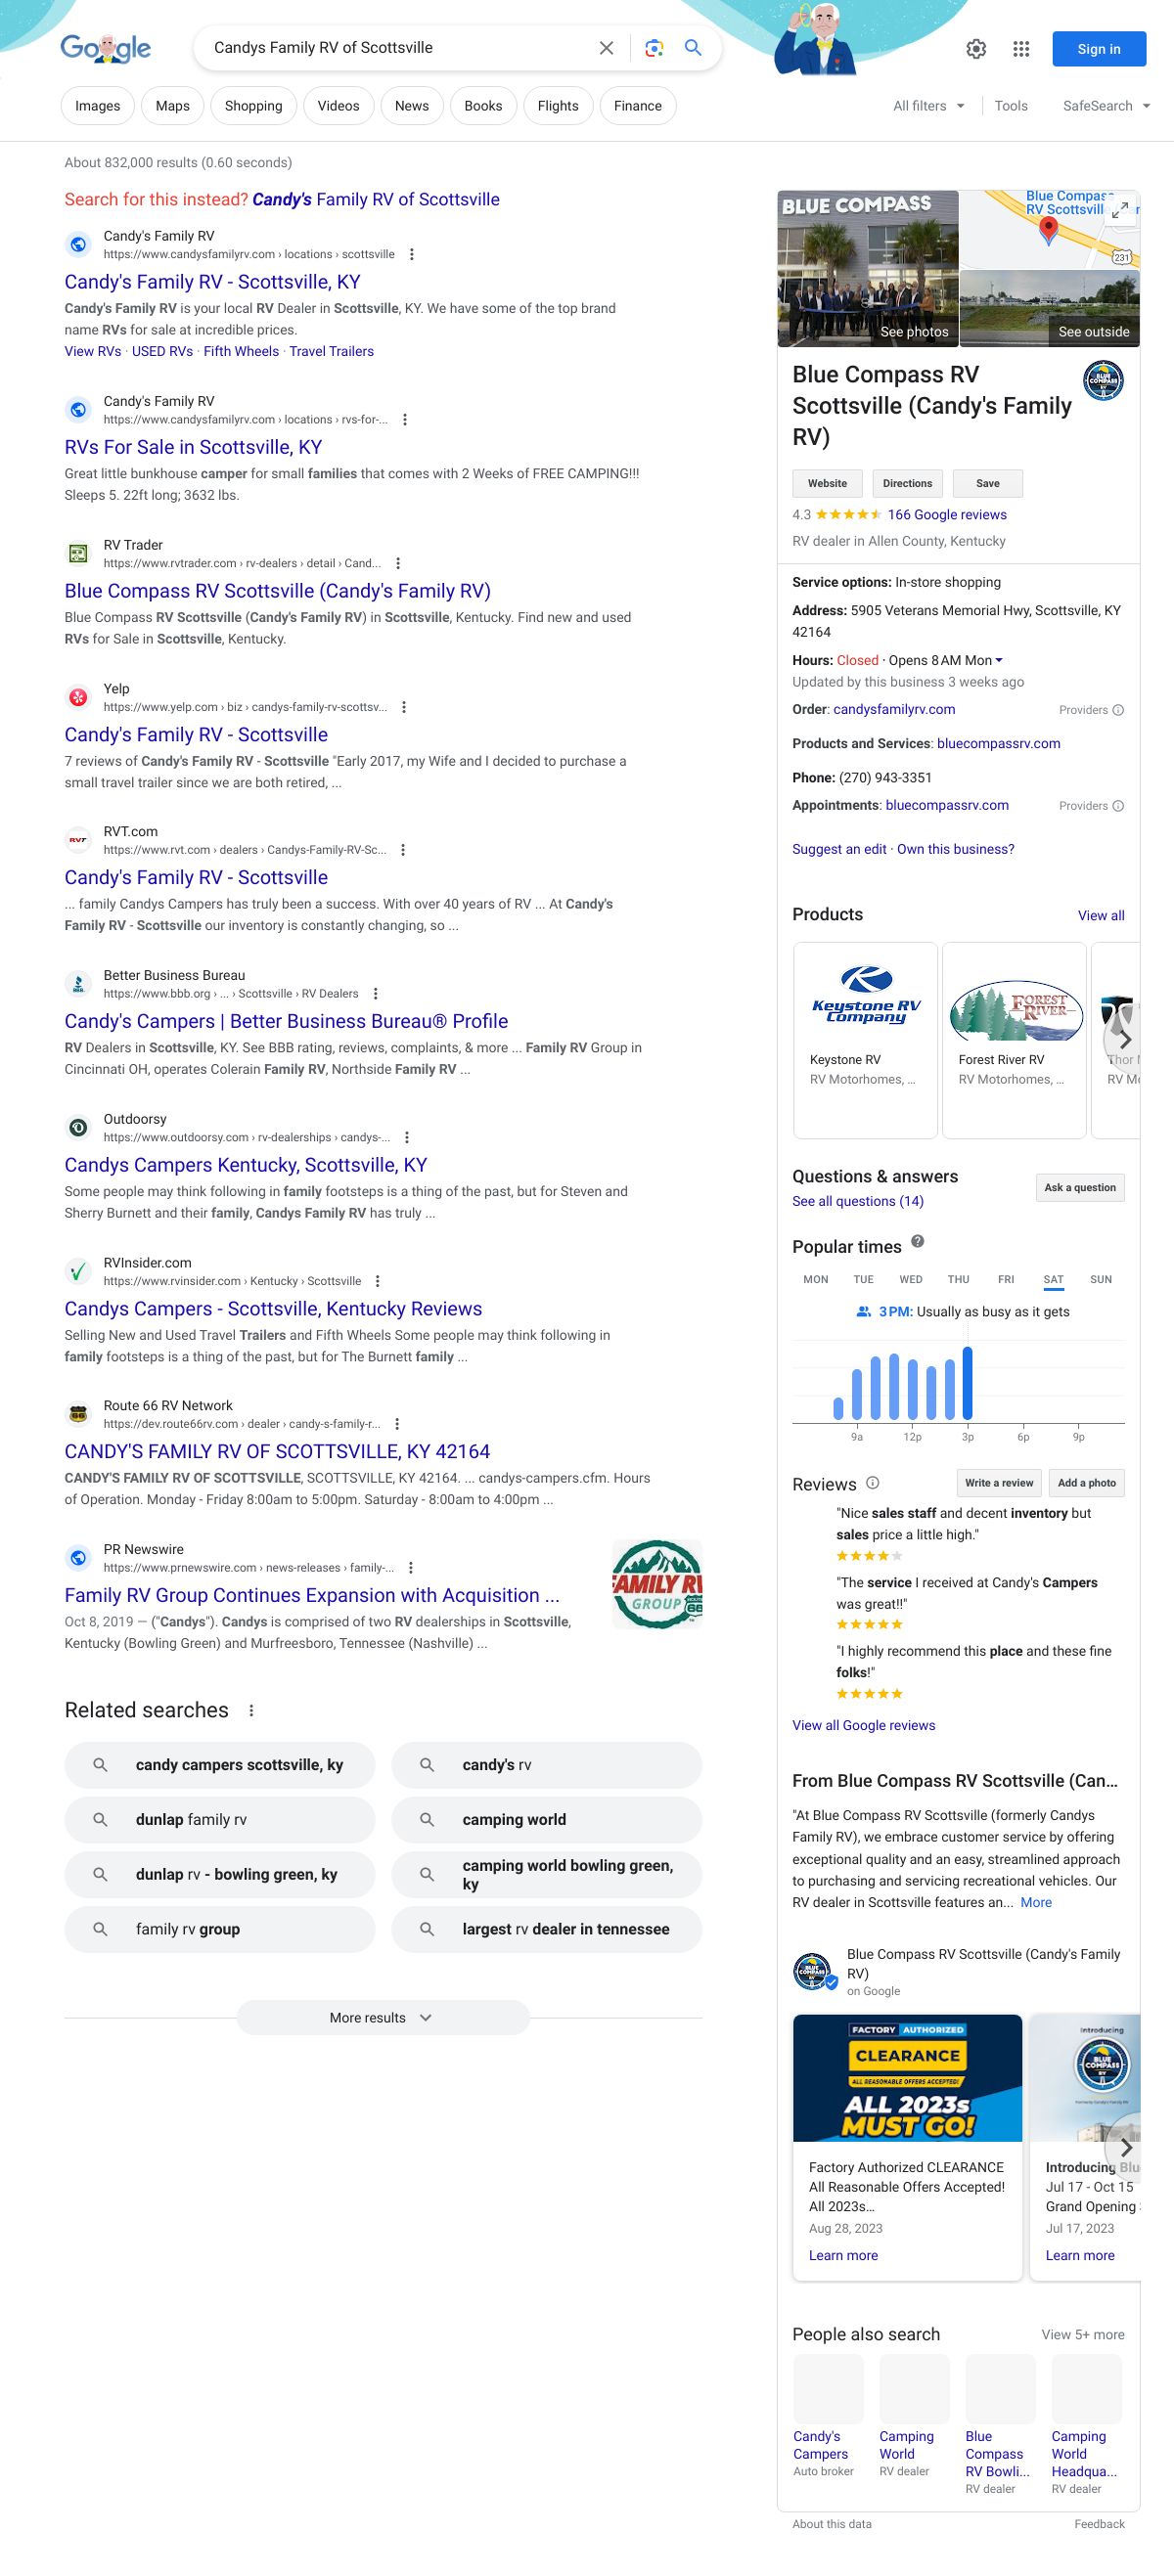Viewport: 1174px width, 2576px height.
Task: Open 166 Google reviews link
Action: [946, 515]
